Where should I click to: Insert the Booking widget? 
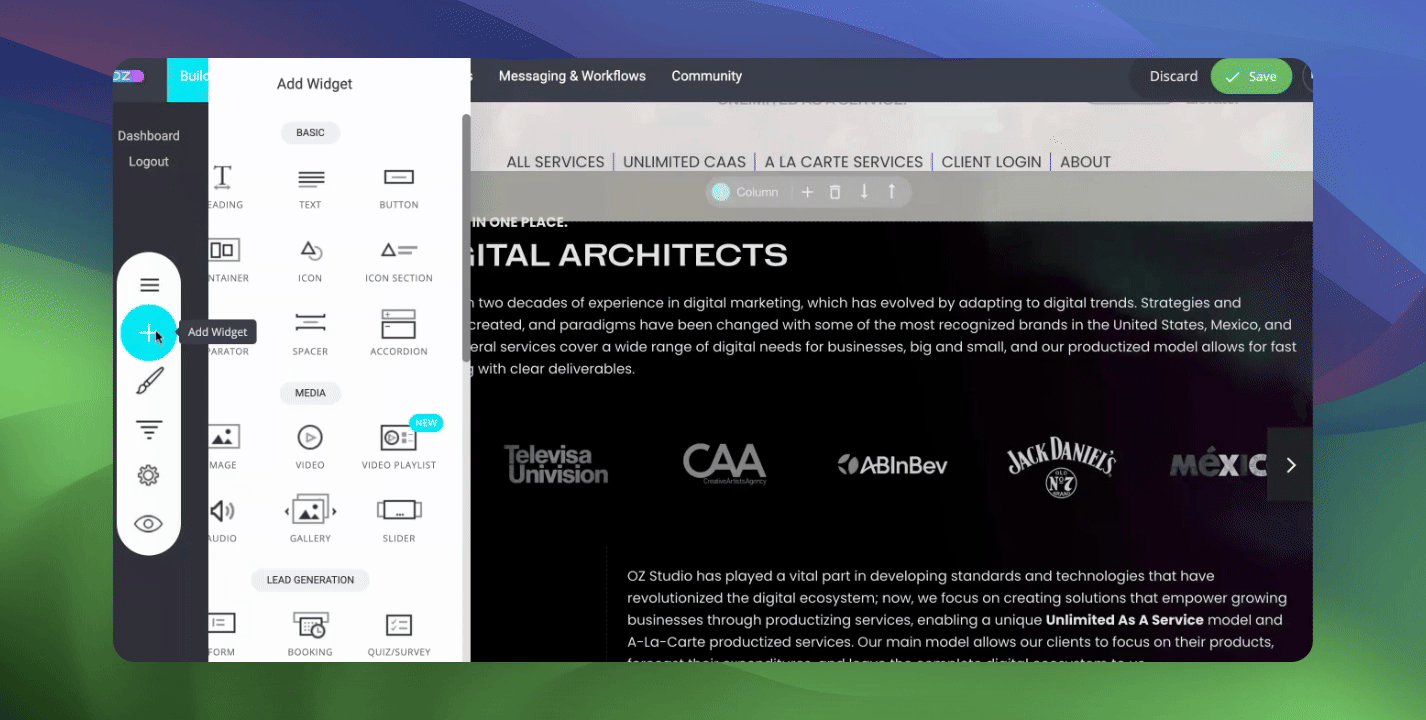click(x=310, y=634)
